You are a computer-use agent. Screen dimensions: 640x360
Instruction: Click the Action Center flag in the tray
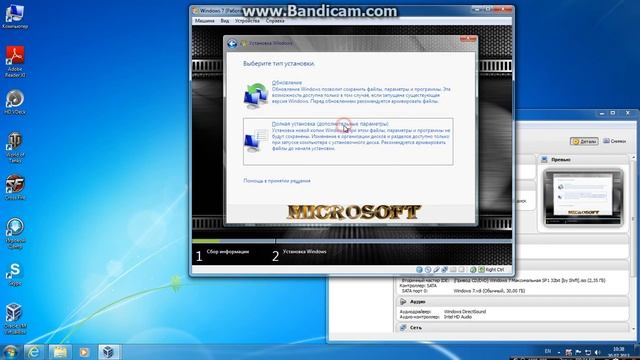click(578, 352)
